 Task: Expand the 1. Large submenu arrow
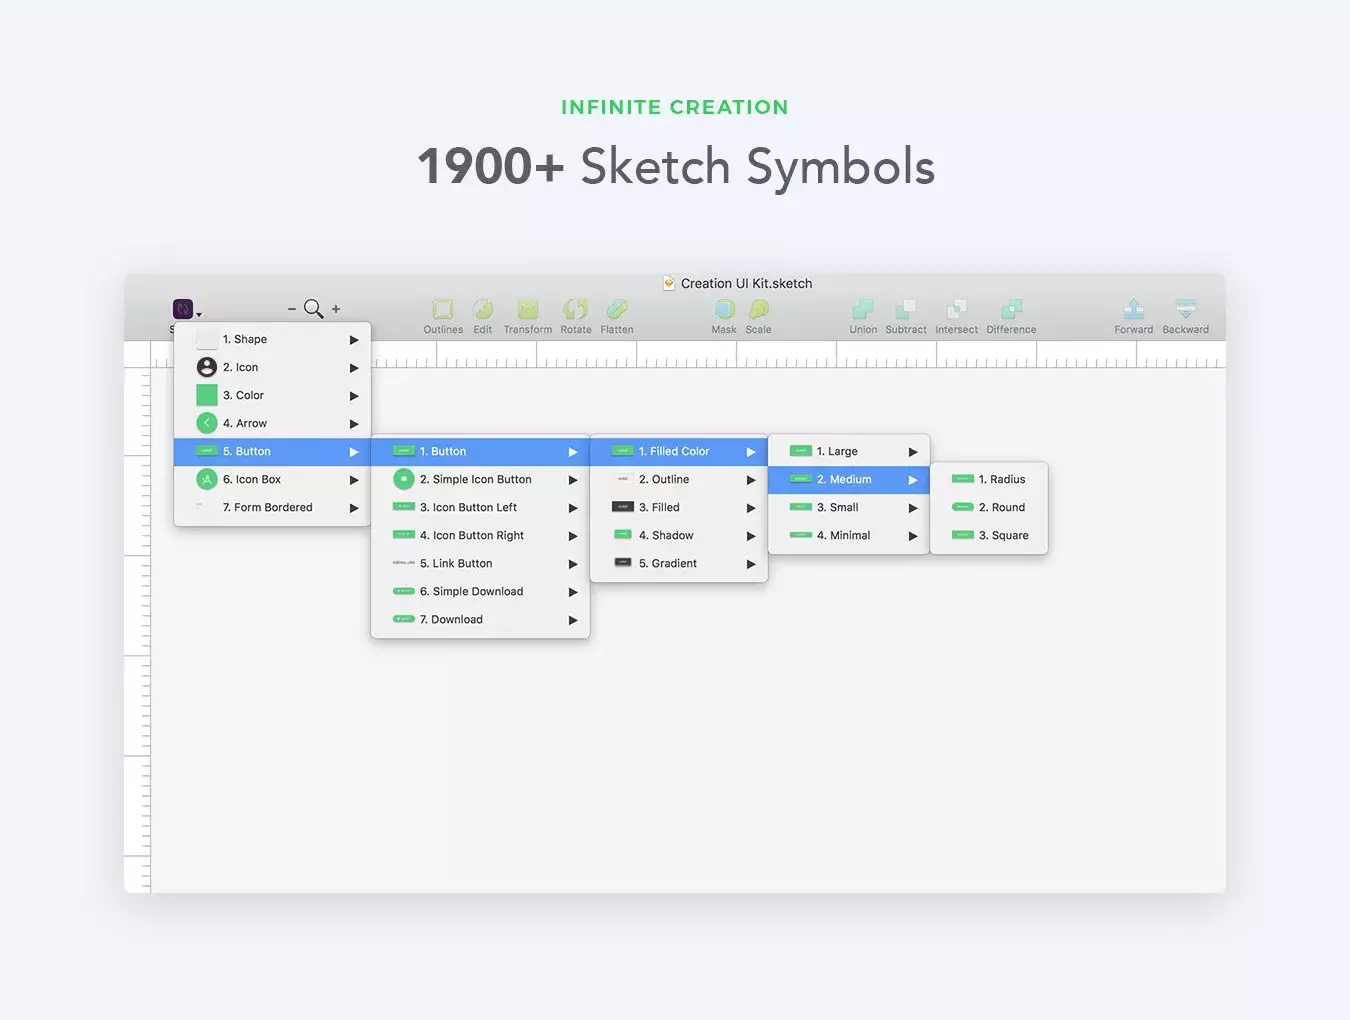[913, 452]
